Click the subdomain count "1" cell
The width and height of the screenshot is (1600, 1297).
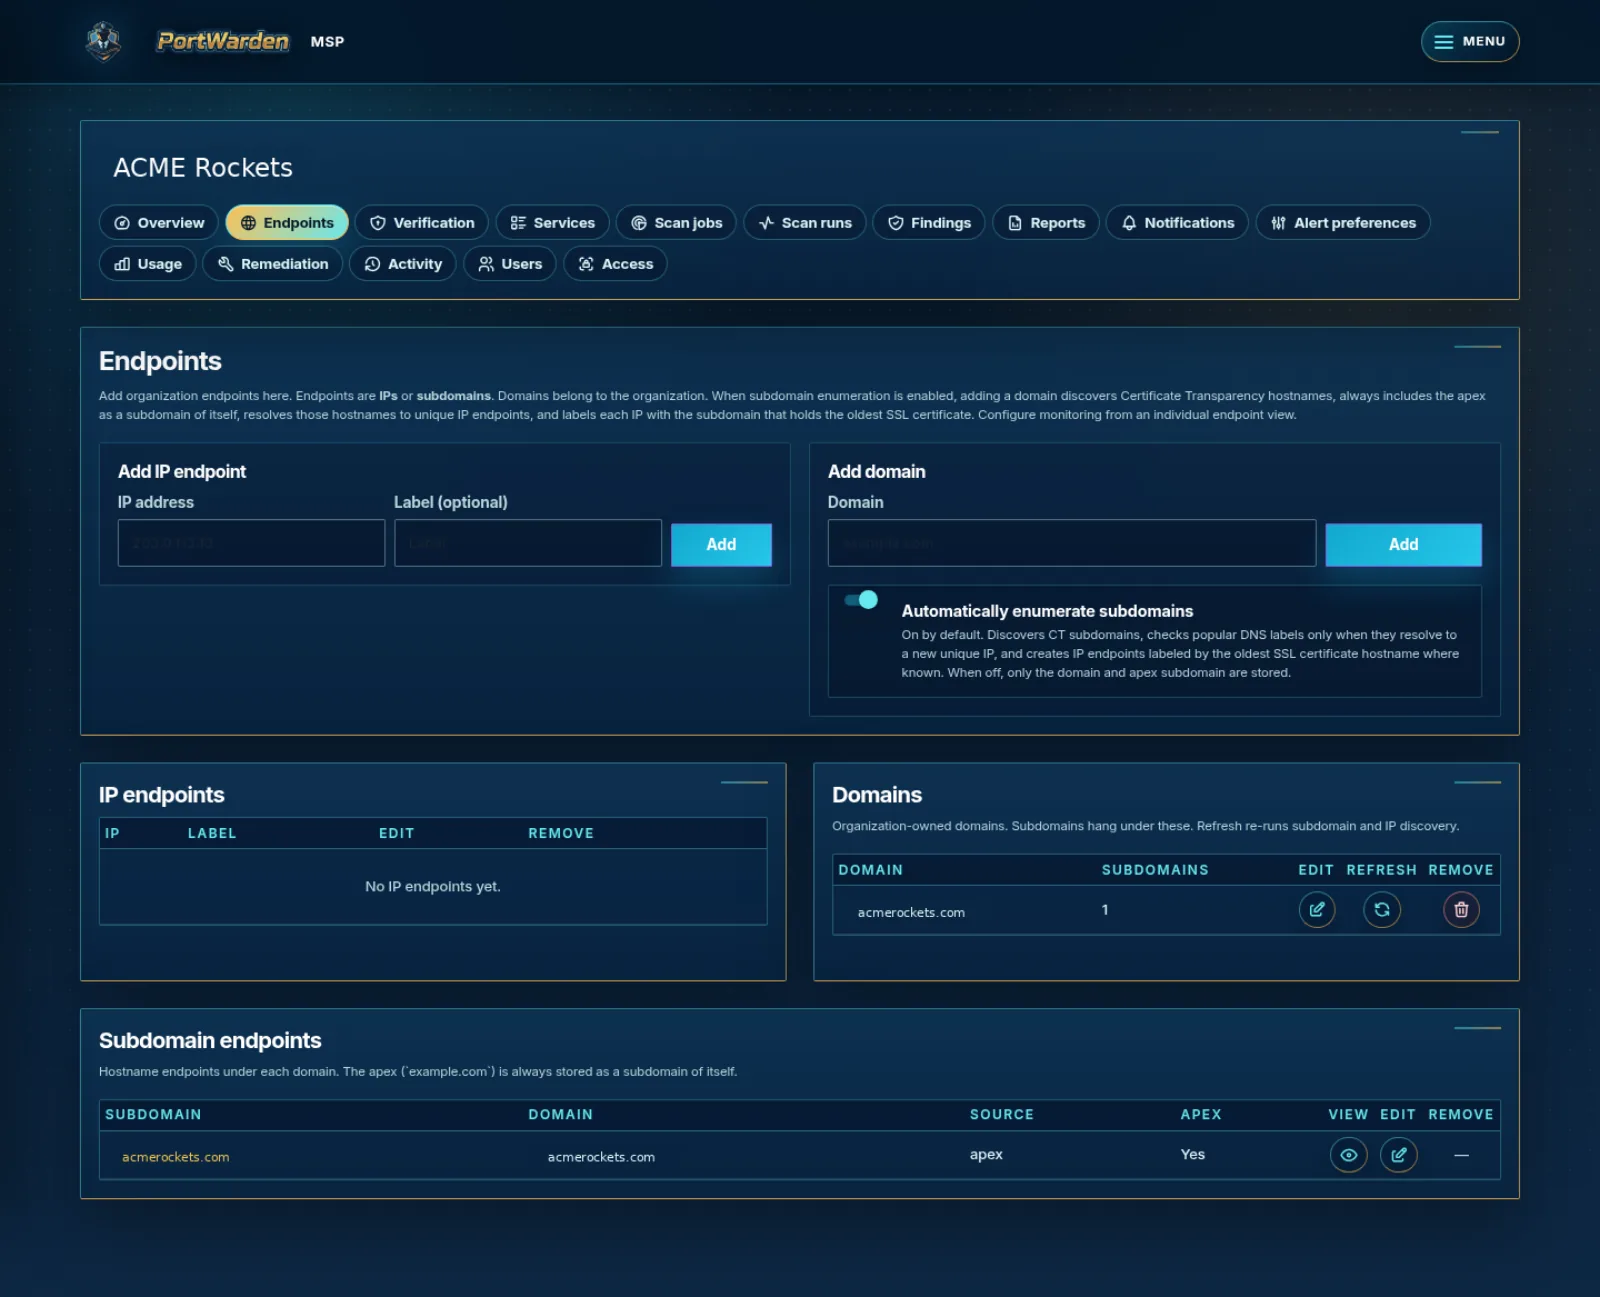1105,910
